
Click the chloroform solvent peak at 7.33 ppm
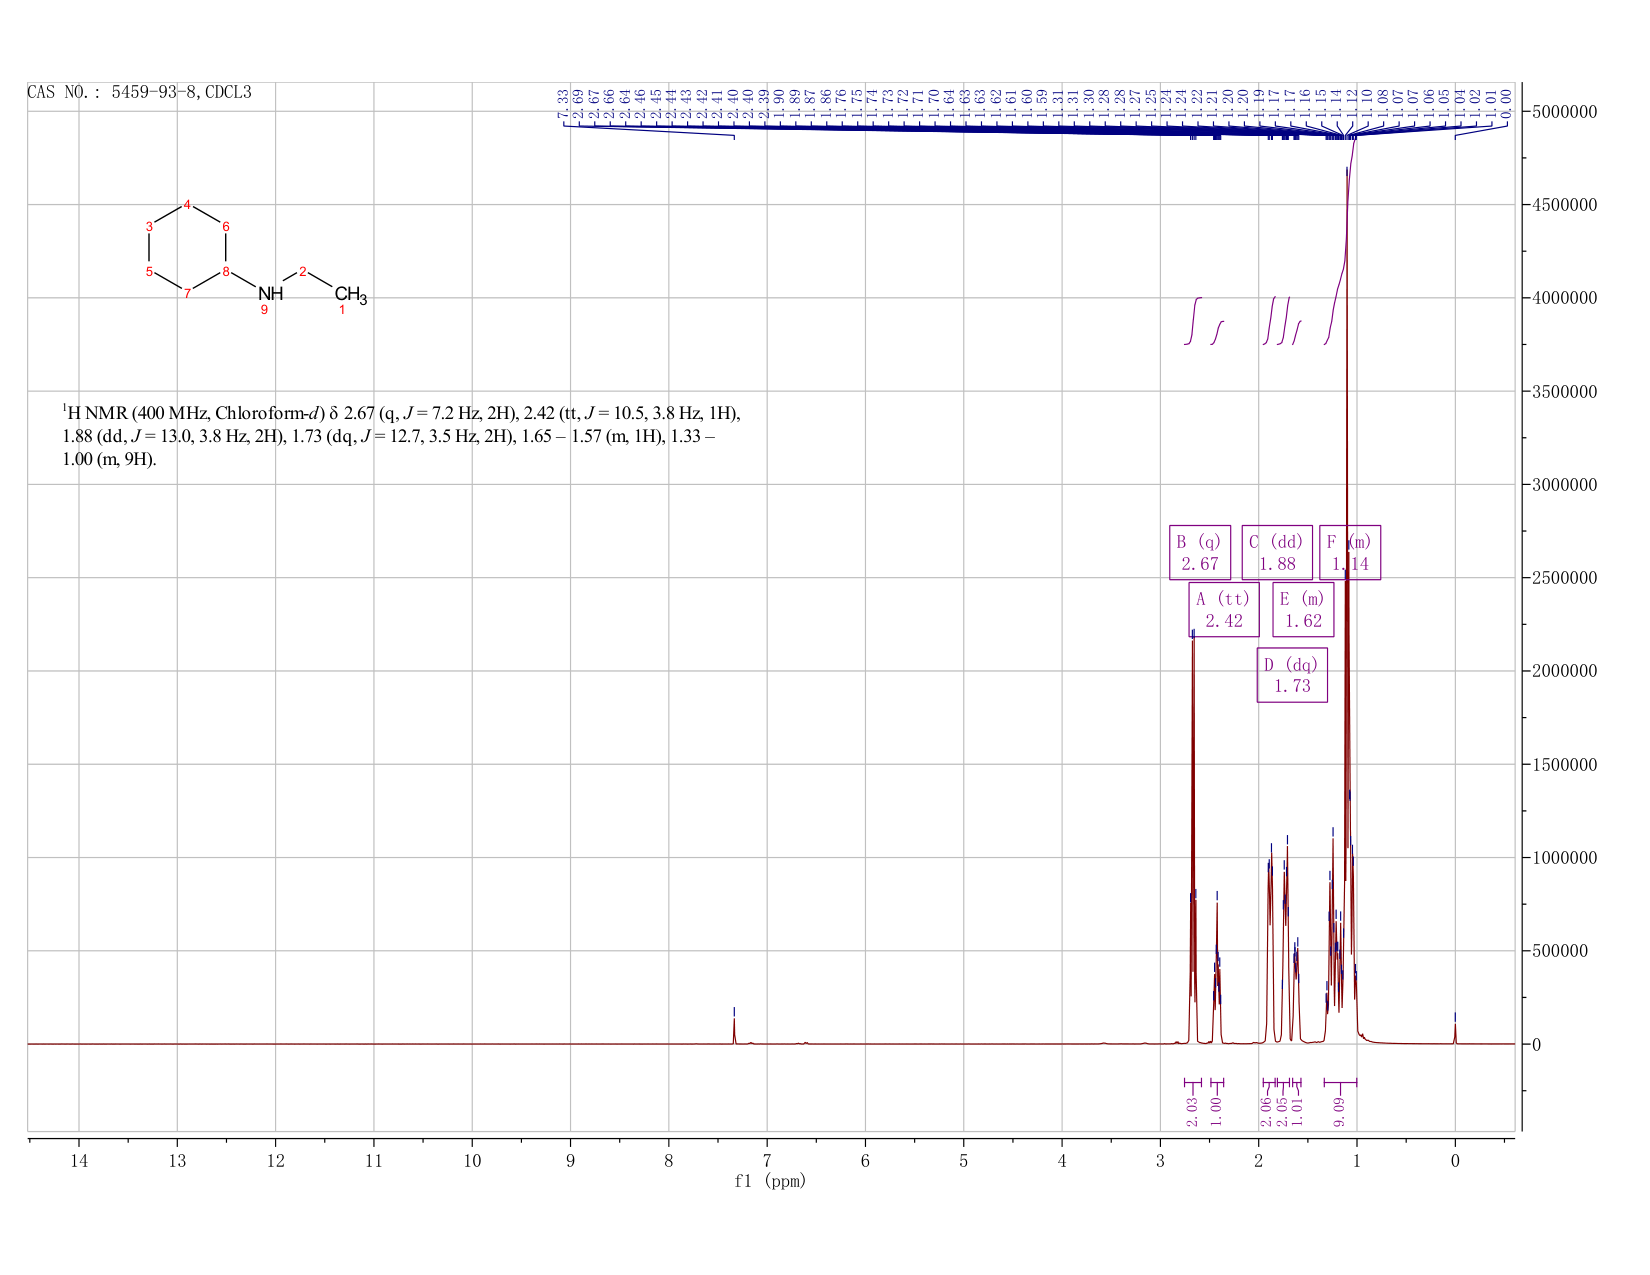coord(734,1028)
